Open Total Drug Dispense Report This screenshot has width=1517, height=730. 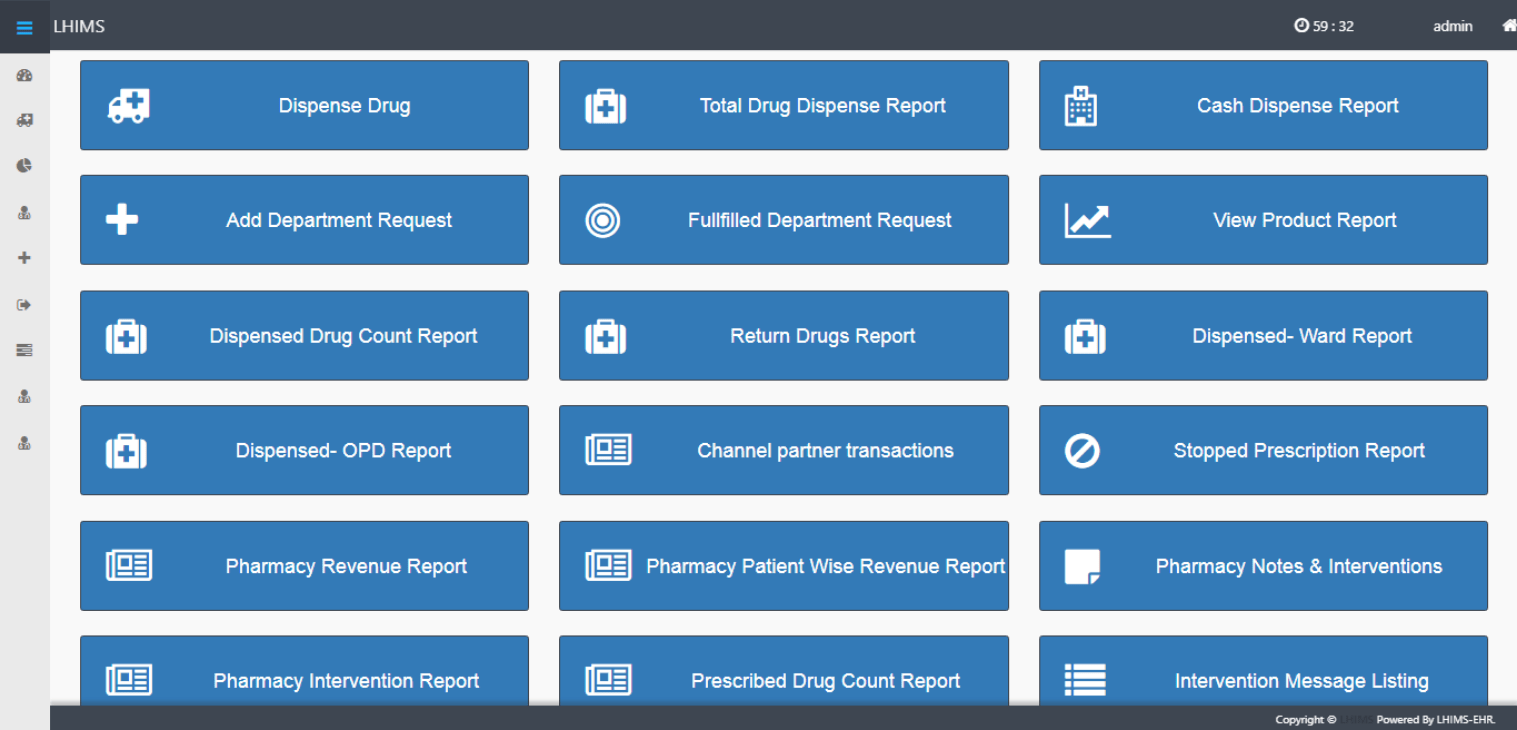point(783,105)
